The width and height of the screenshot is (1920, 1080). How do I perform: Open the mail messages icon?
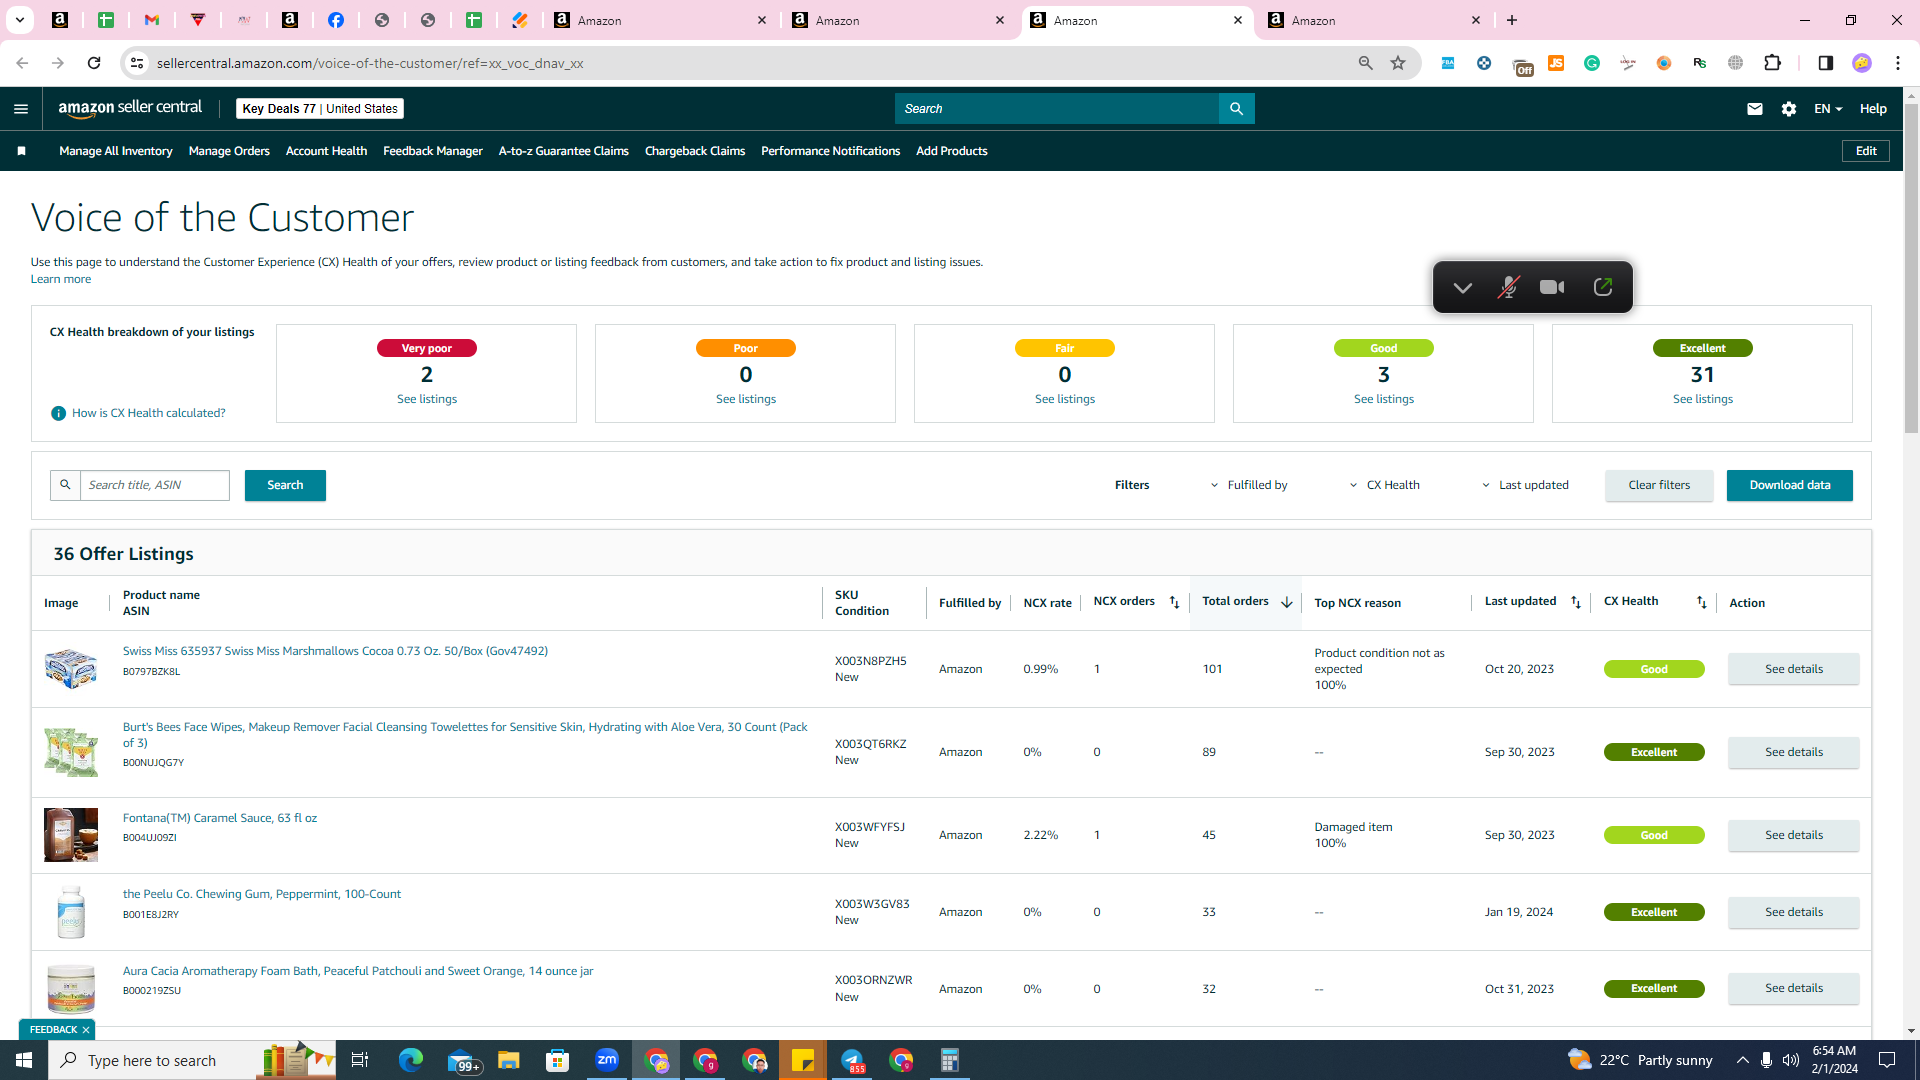[1755, 109]
